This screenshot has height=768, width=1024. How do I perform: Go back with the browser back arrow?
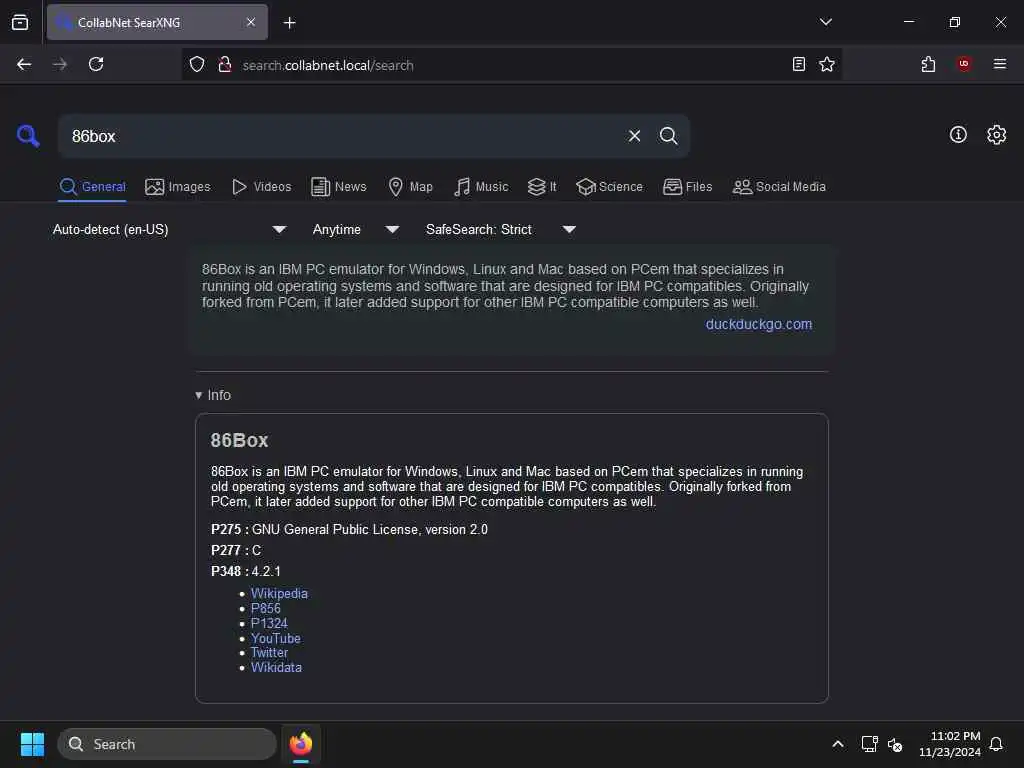24,64
